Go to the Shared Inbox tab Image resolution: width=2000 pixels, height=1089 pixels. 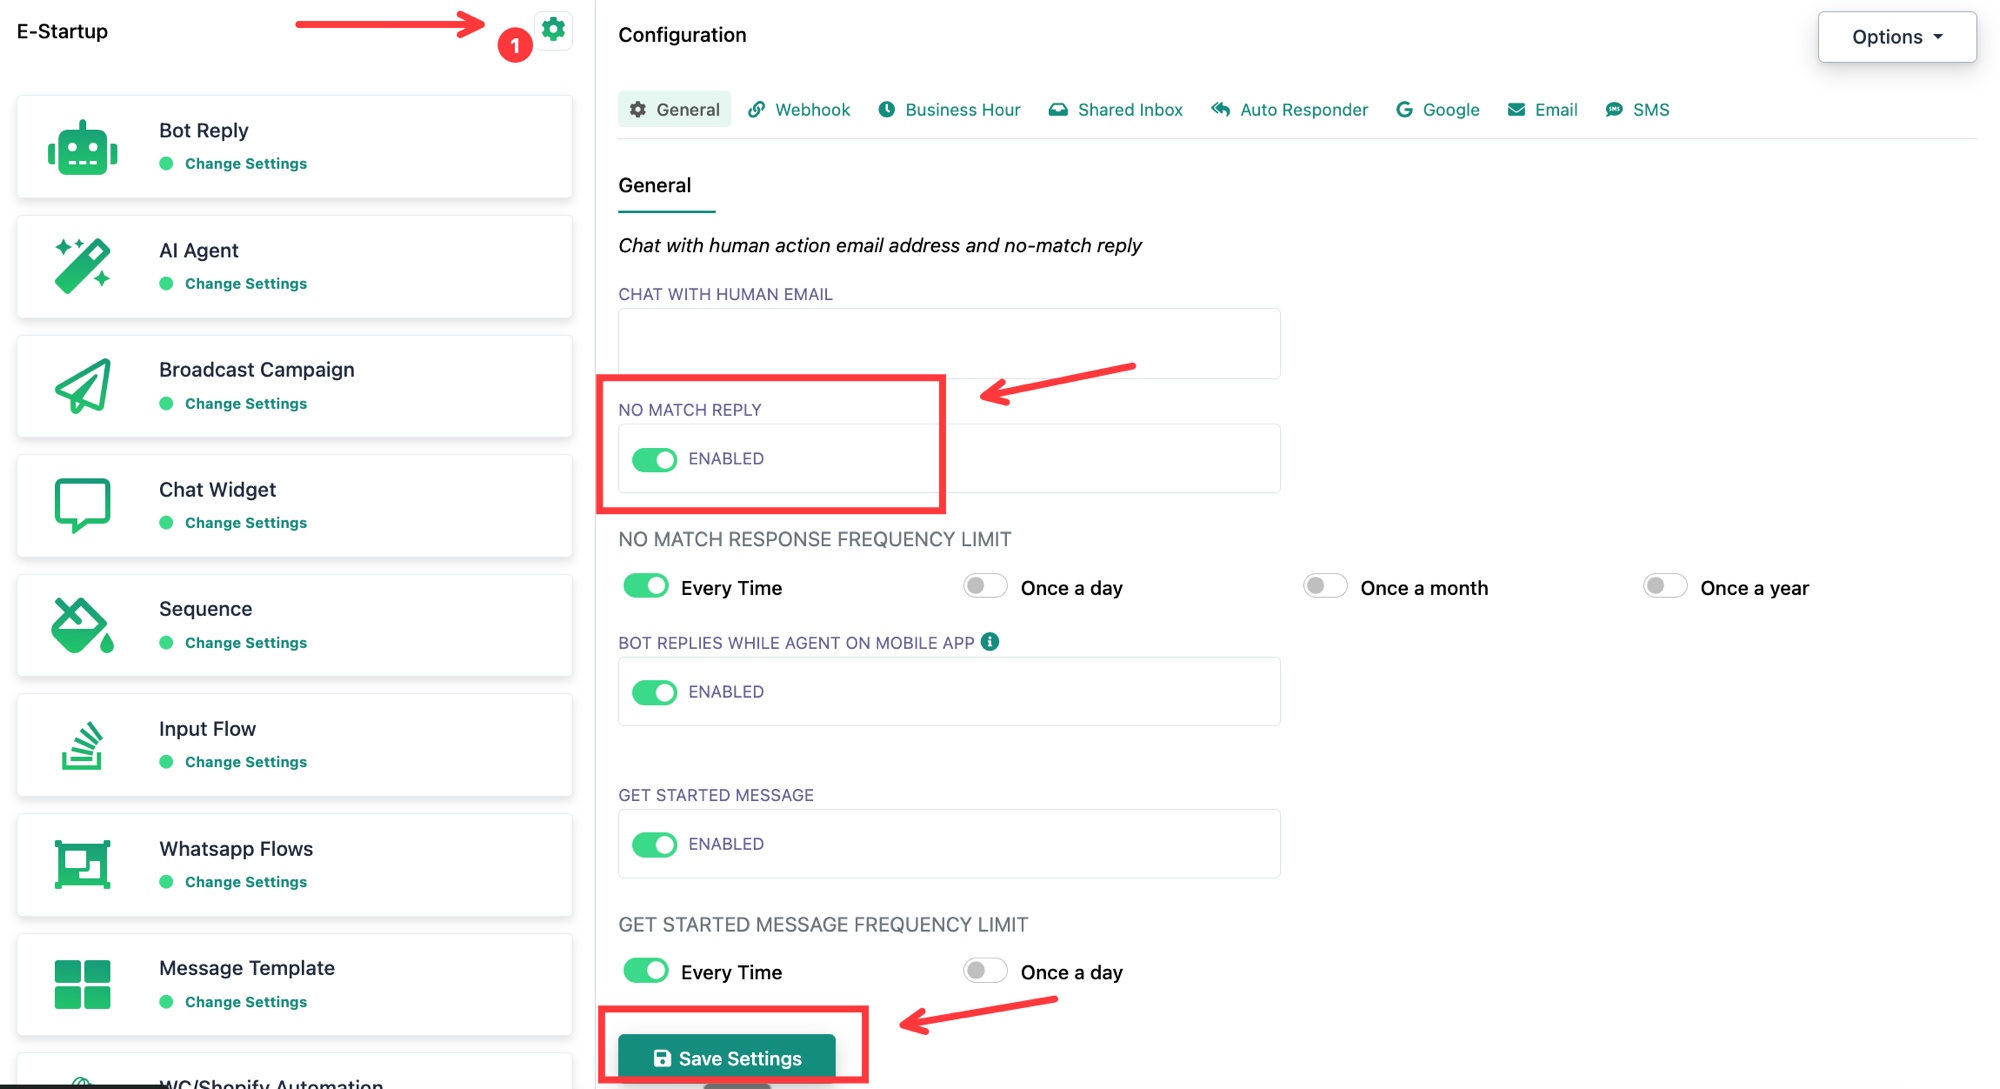pyautogui.click(x=1115, y=109)
